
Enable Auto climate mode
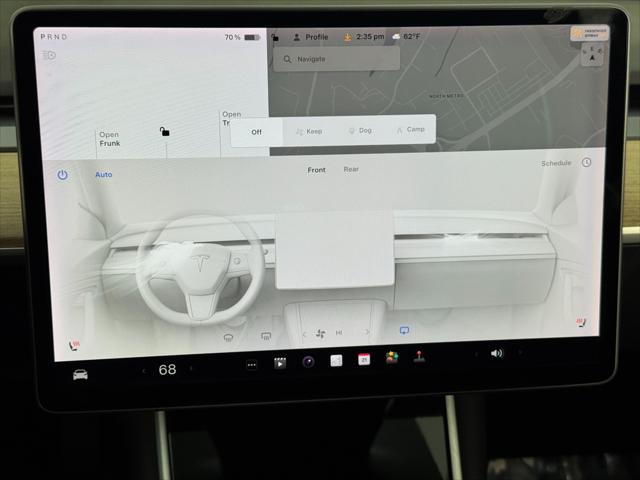[104, 175]
